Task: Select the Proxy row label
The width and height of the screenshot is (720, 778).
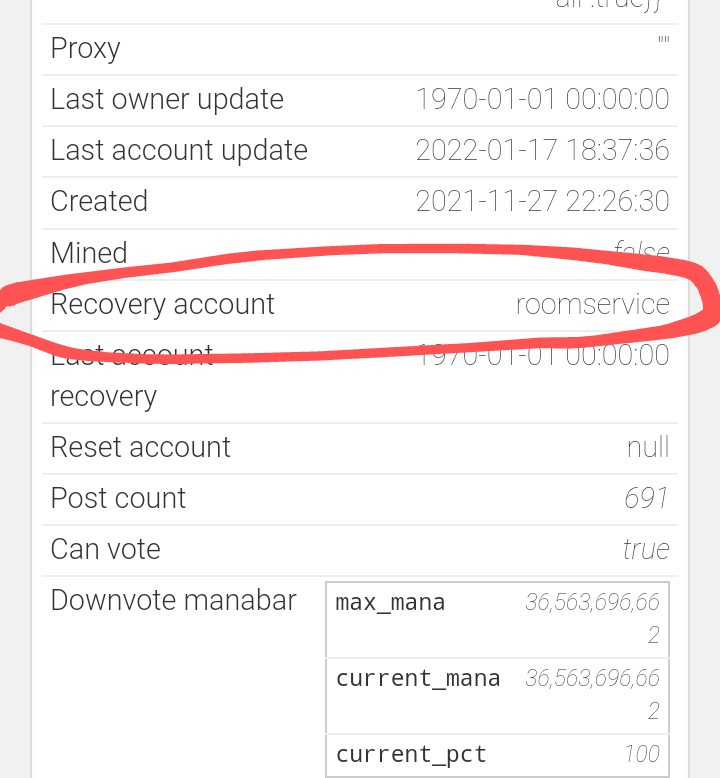Action: (x=85, y=49)
